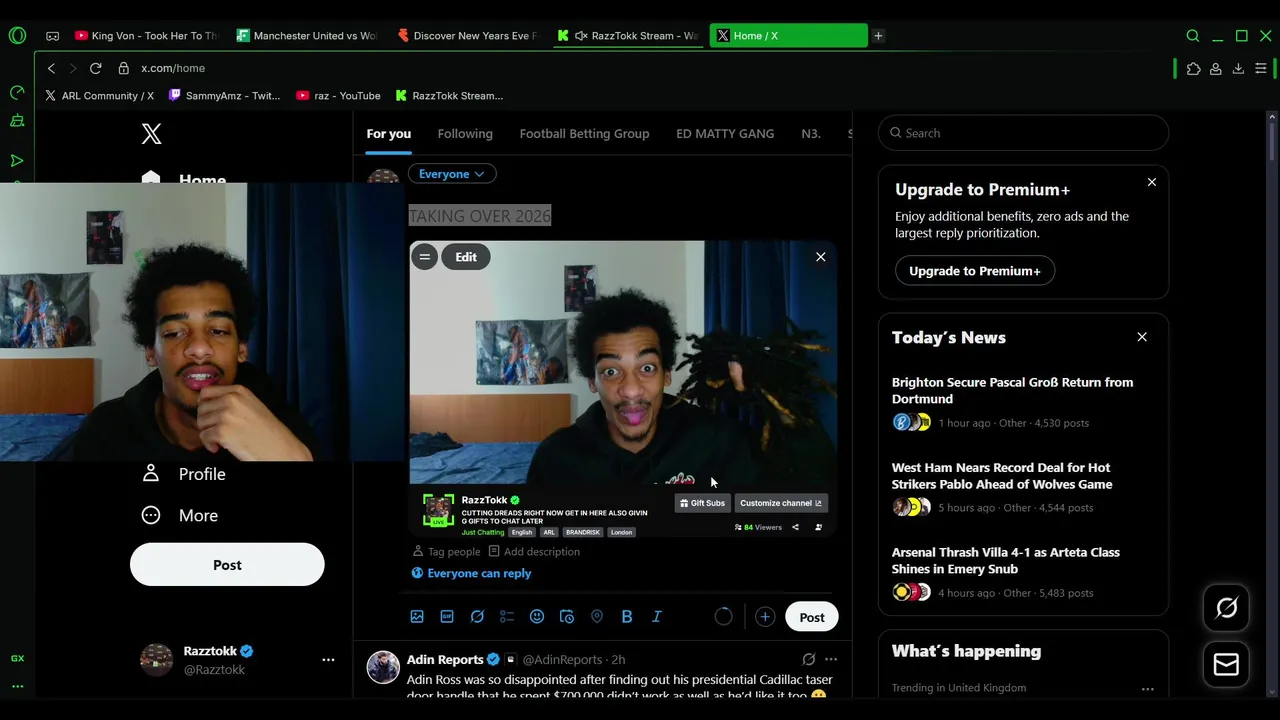This screenshot has height=720, width=1280.
Task: Open more options on Adin Reports post
Action: coord(831,660)
